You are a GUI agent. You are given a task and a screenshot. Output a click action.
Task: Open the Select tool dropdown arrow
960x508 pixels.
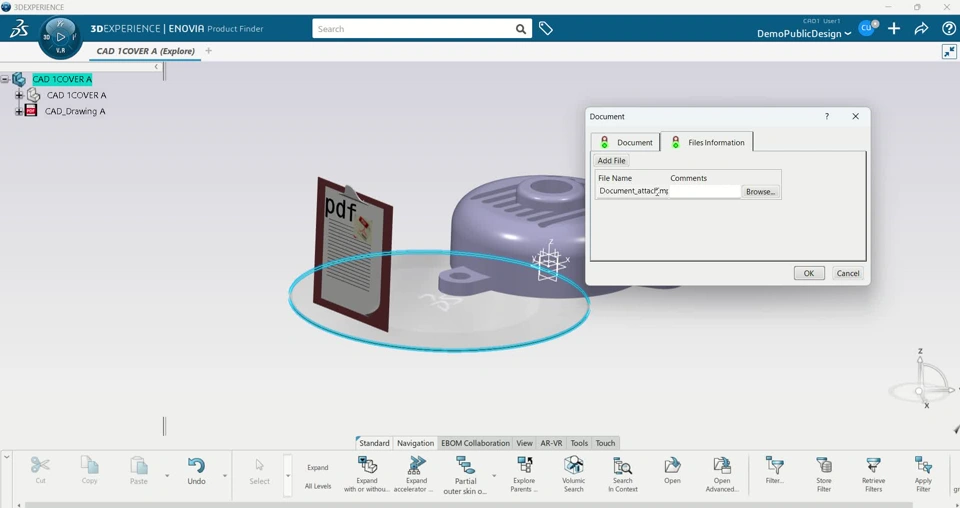(287, 476)
